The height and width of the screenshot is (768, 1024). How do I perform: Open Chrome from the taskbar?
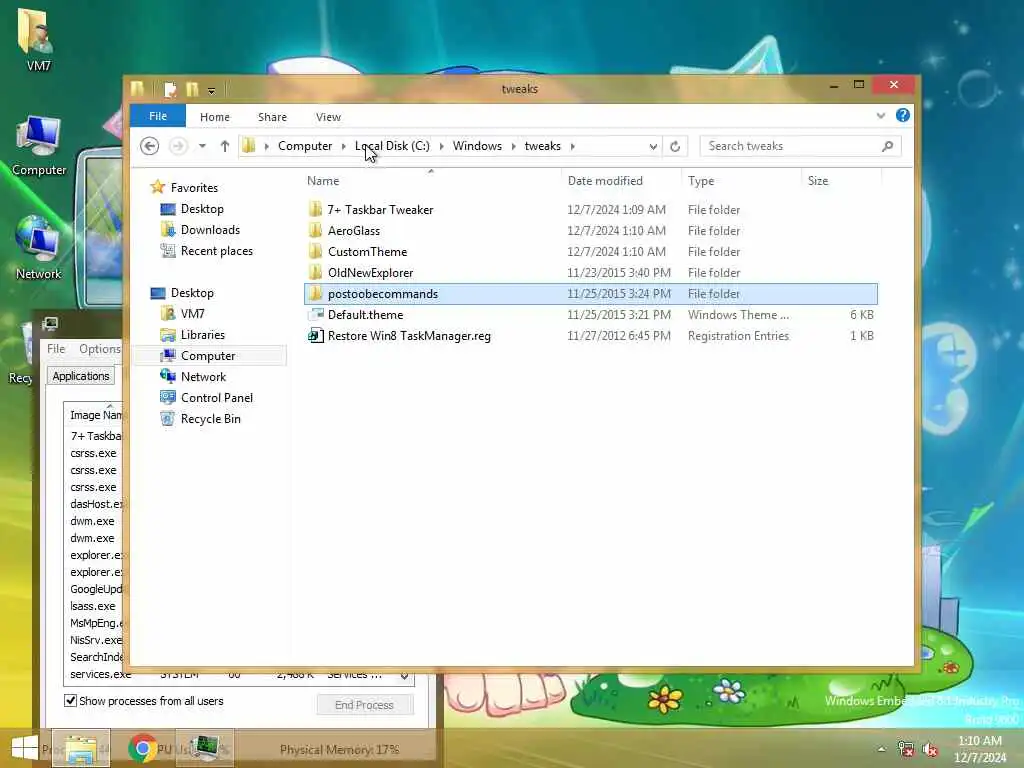click(142, 748)
